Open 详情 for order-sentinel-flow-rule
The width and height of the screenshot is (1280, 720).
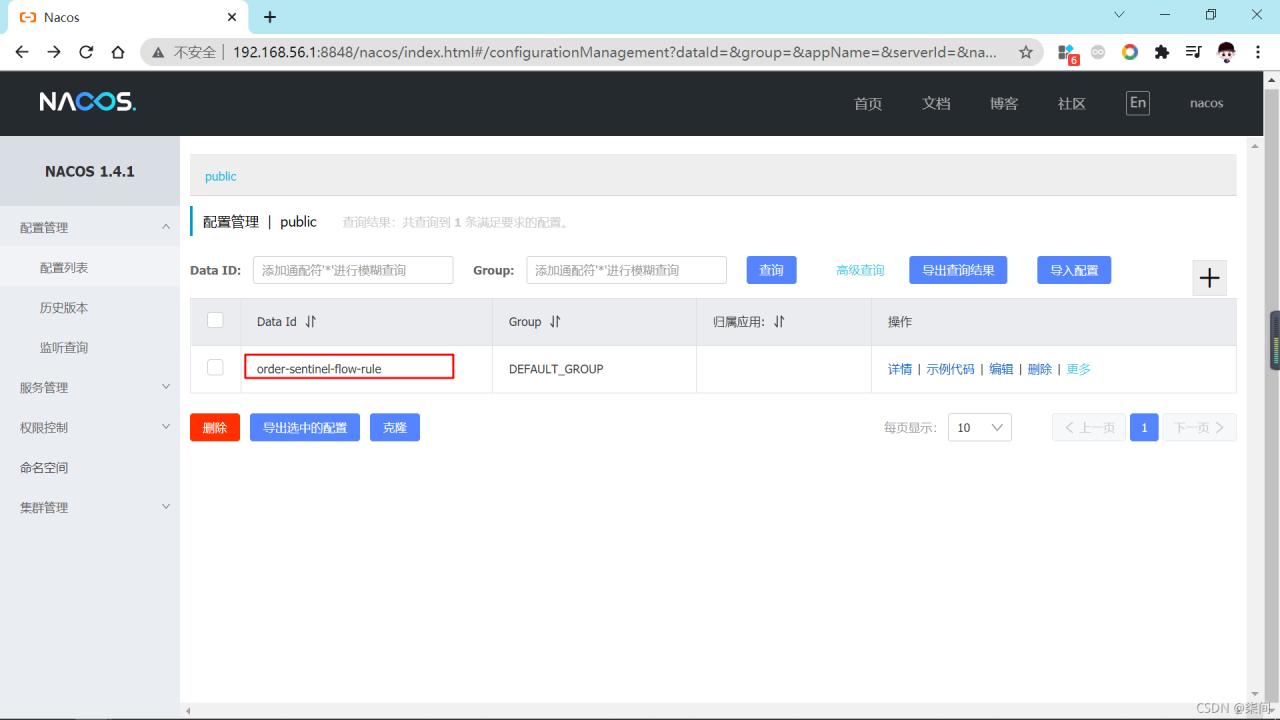900,369
